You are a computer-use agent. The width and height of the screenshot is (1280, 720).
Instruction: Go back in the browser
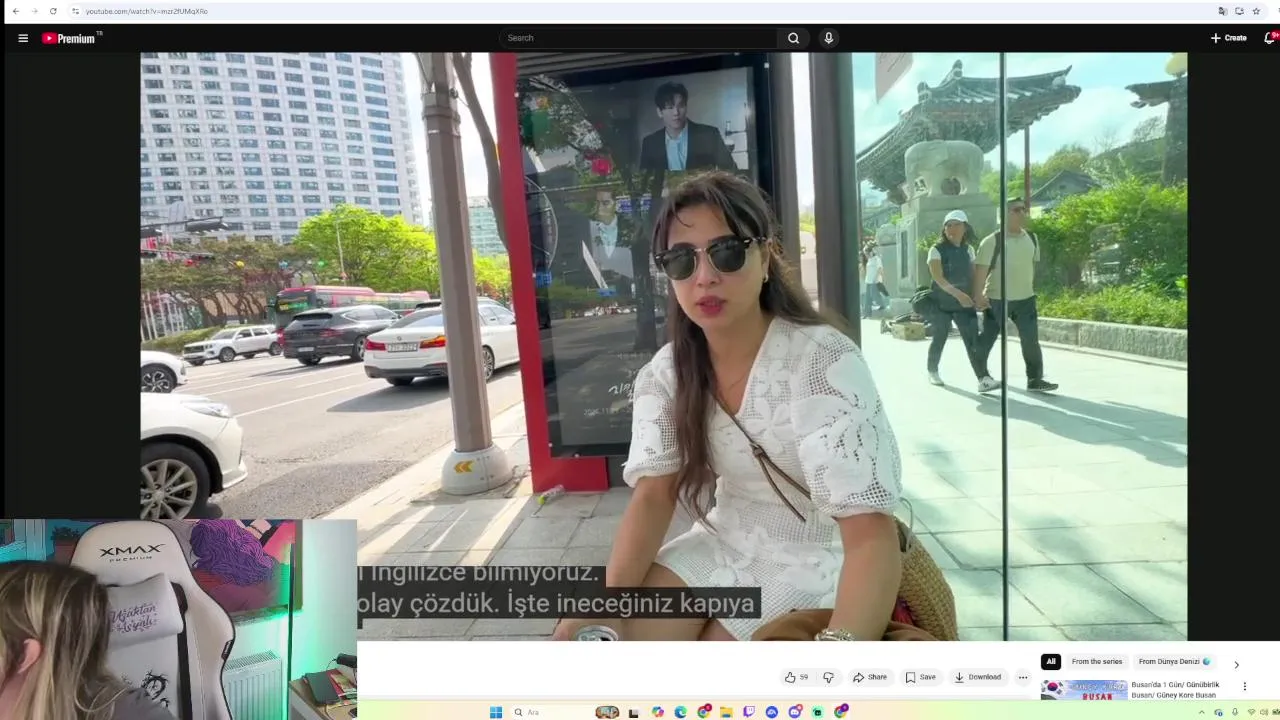15,11
